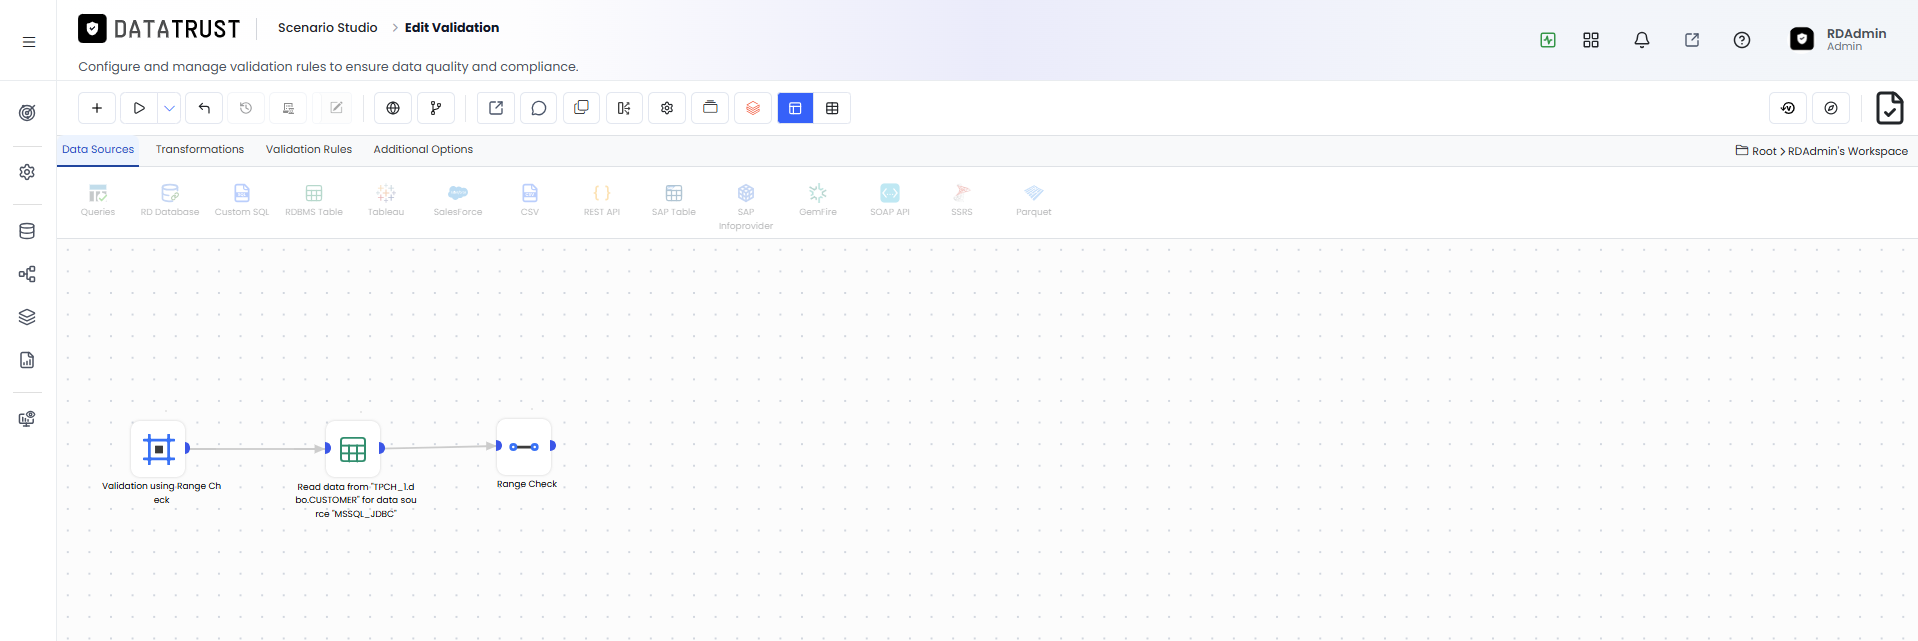Click the globe toolbar icon
Screen dimensions: 1918x641
coord(393,108)
